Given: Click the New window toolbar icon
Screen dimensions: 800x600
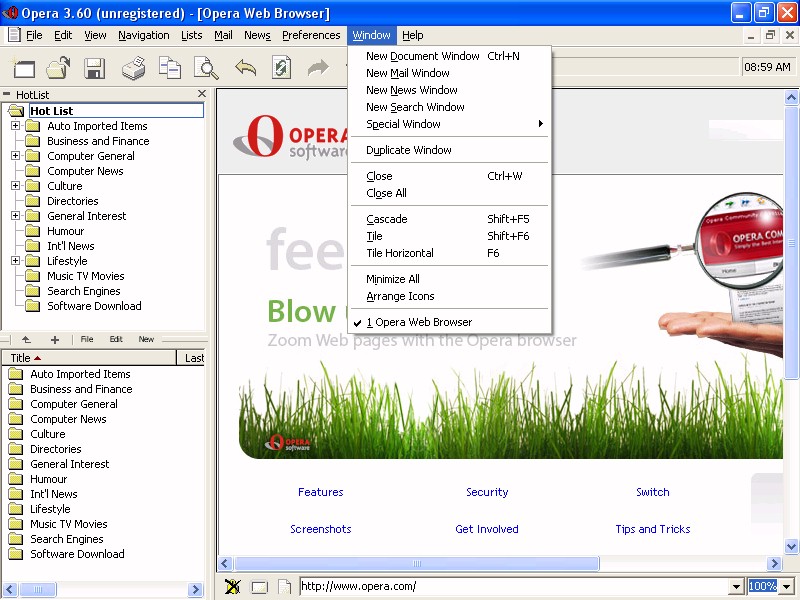Looking at the screenshot, I should pyautogui.click(x=23, y=68).
